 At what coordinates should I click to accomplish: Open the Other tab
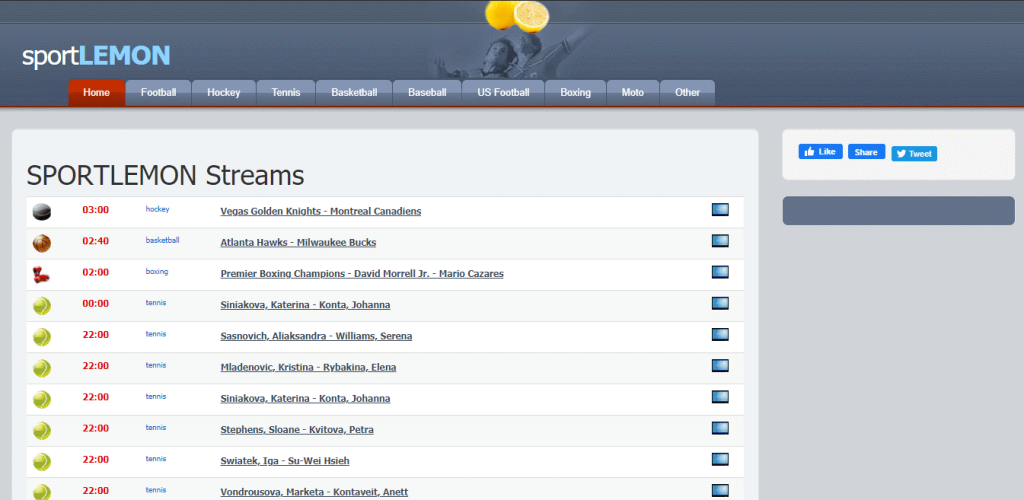pyautogui.click(x=688, y=93)
